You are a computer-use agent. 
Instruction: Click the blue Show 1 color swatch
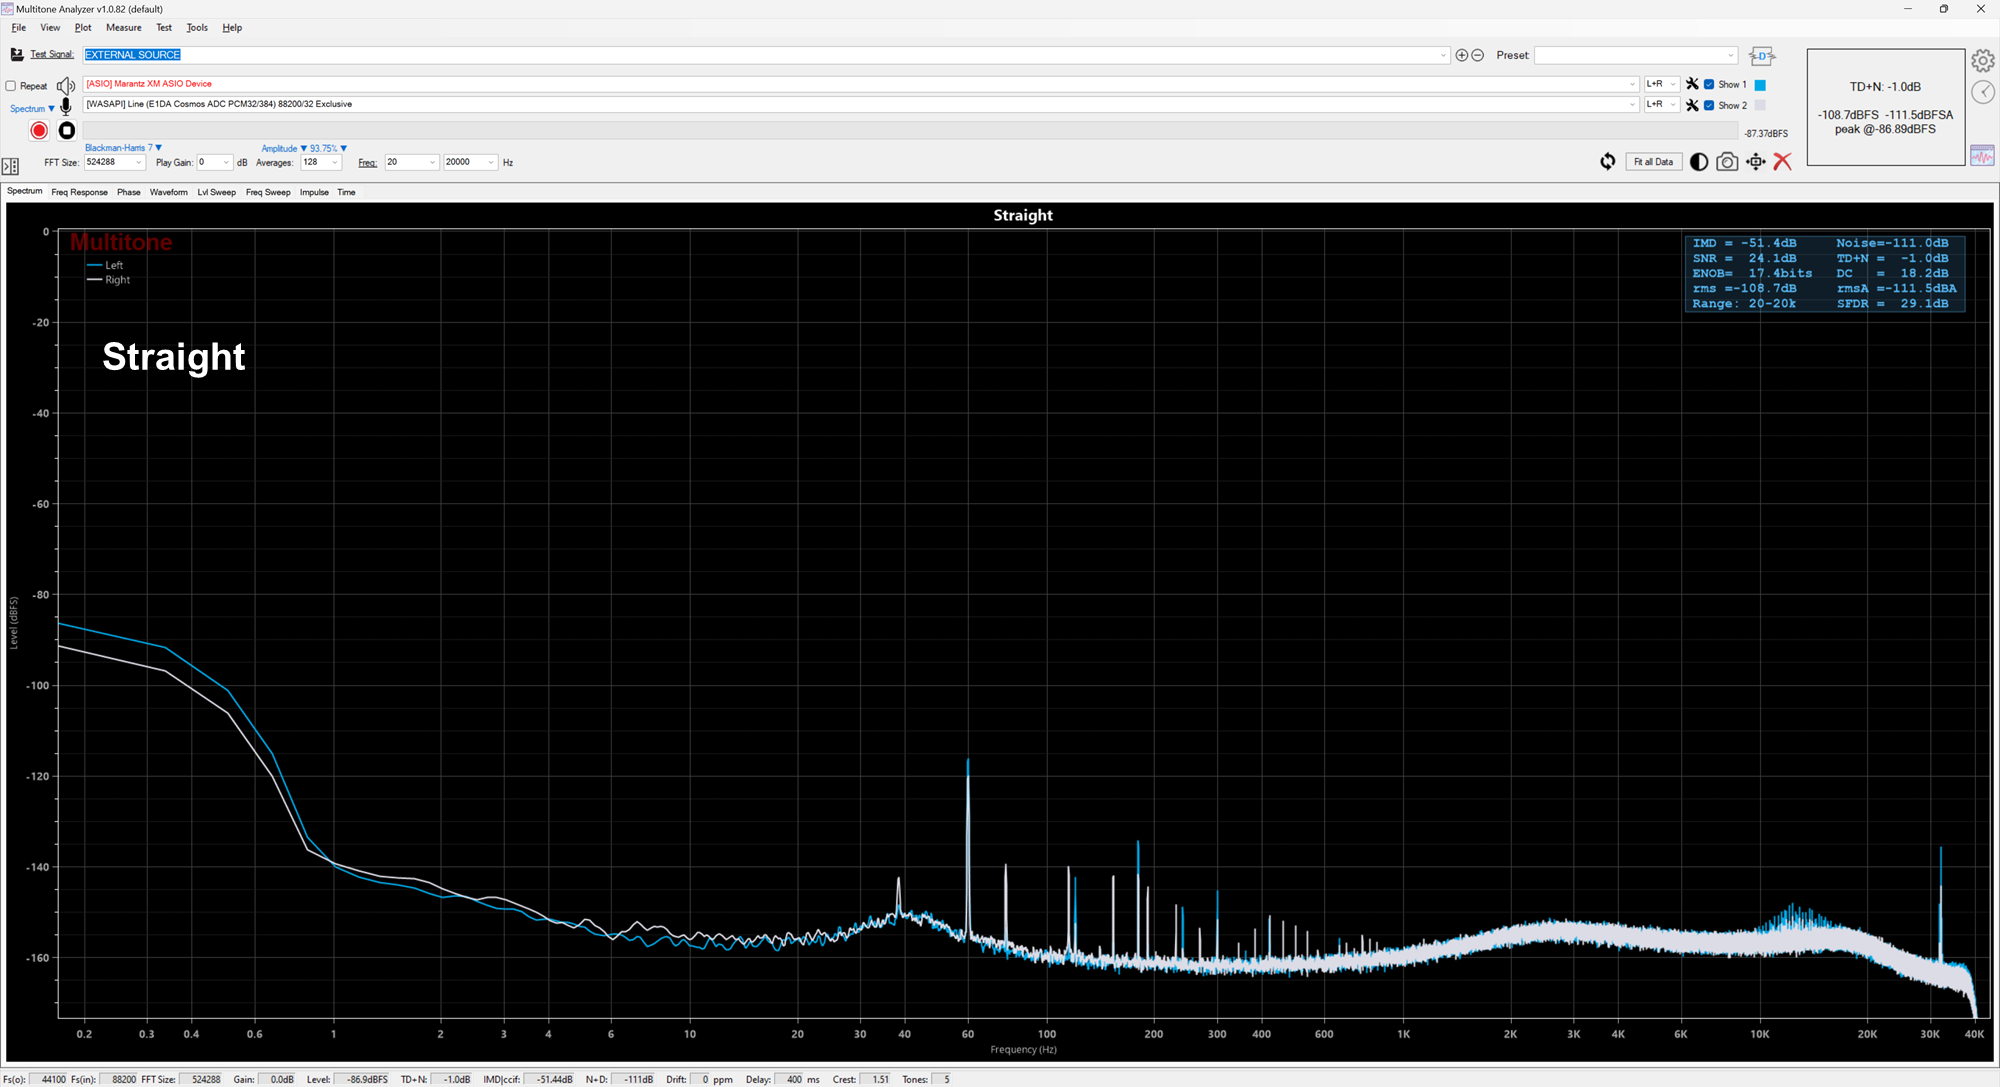pyautogui.click(x=1760, y=85)
